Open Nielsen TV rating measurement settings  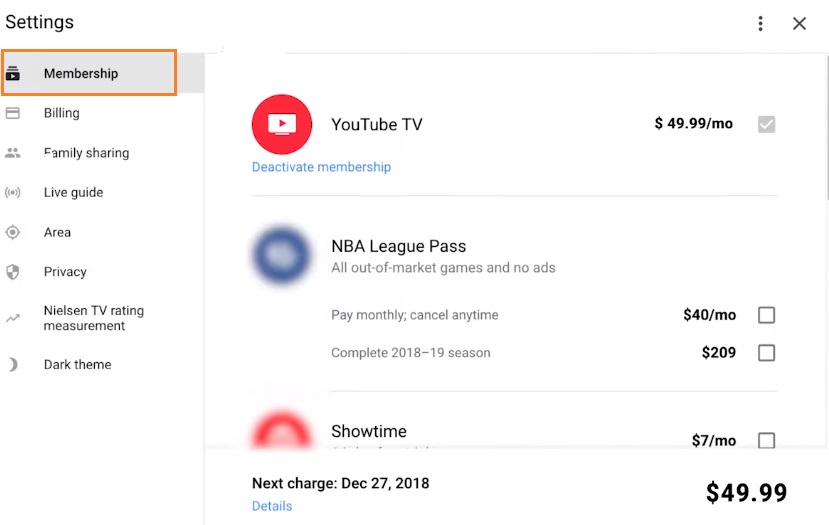point(103,318)
